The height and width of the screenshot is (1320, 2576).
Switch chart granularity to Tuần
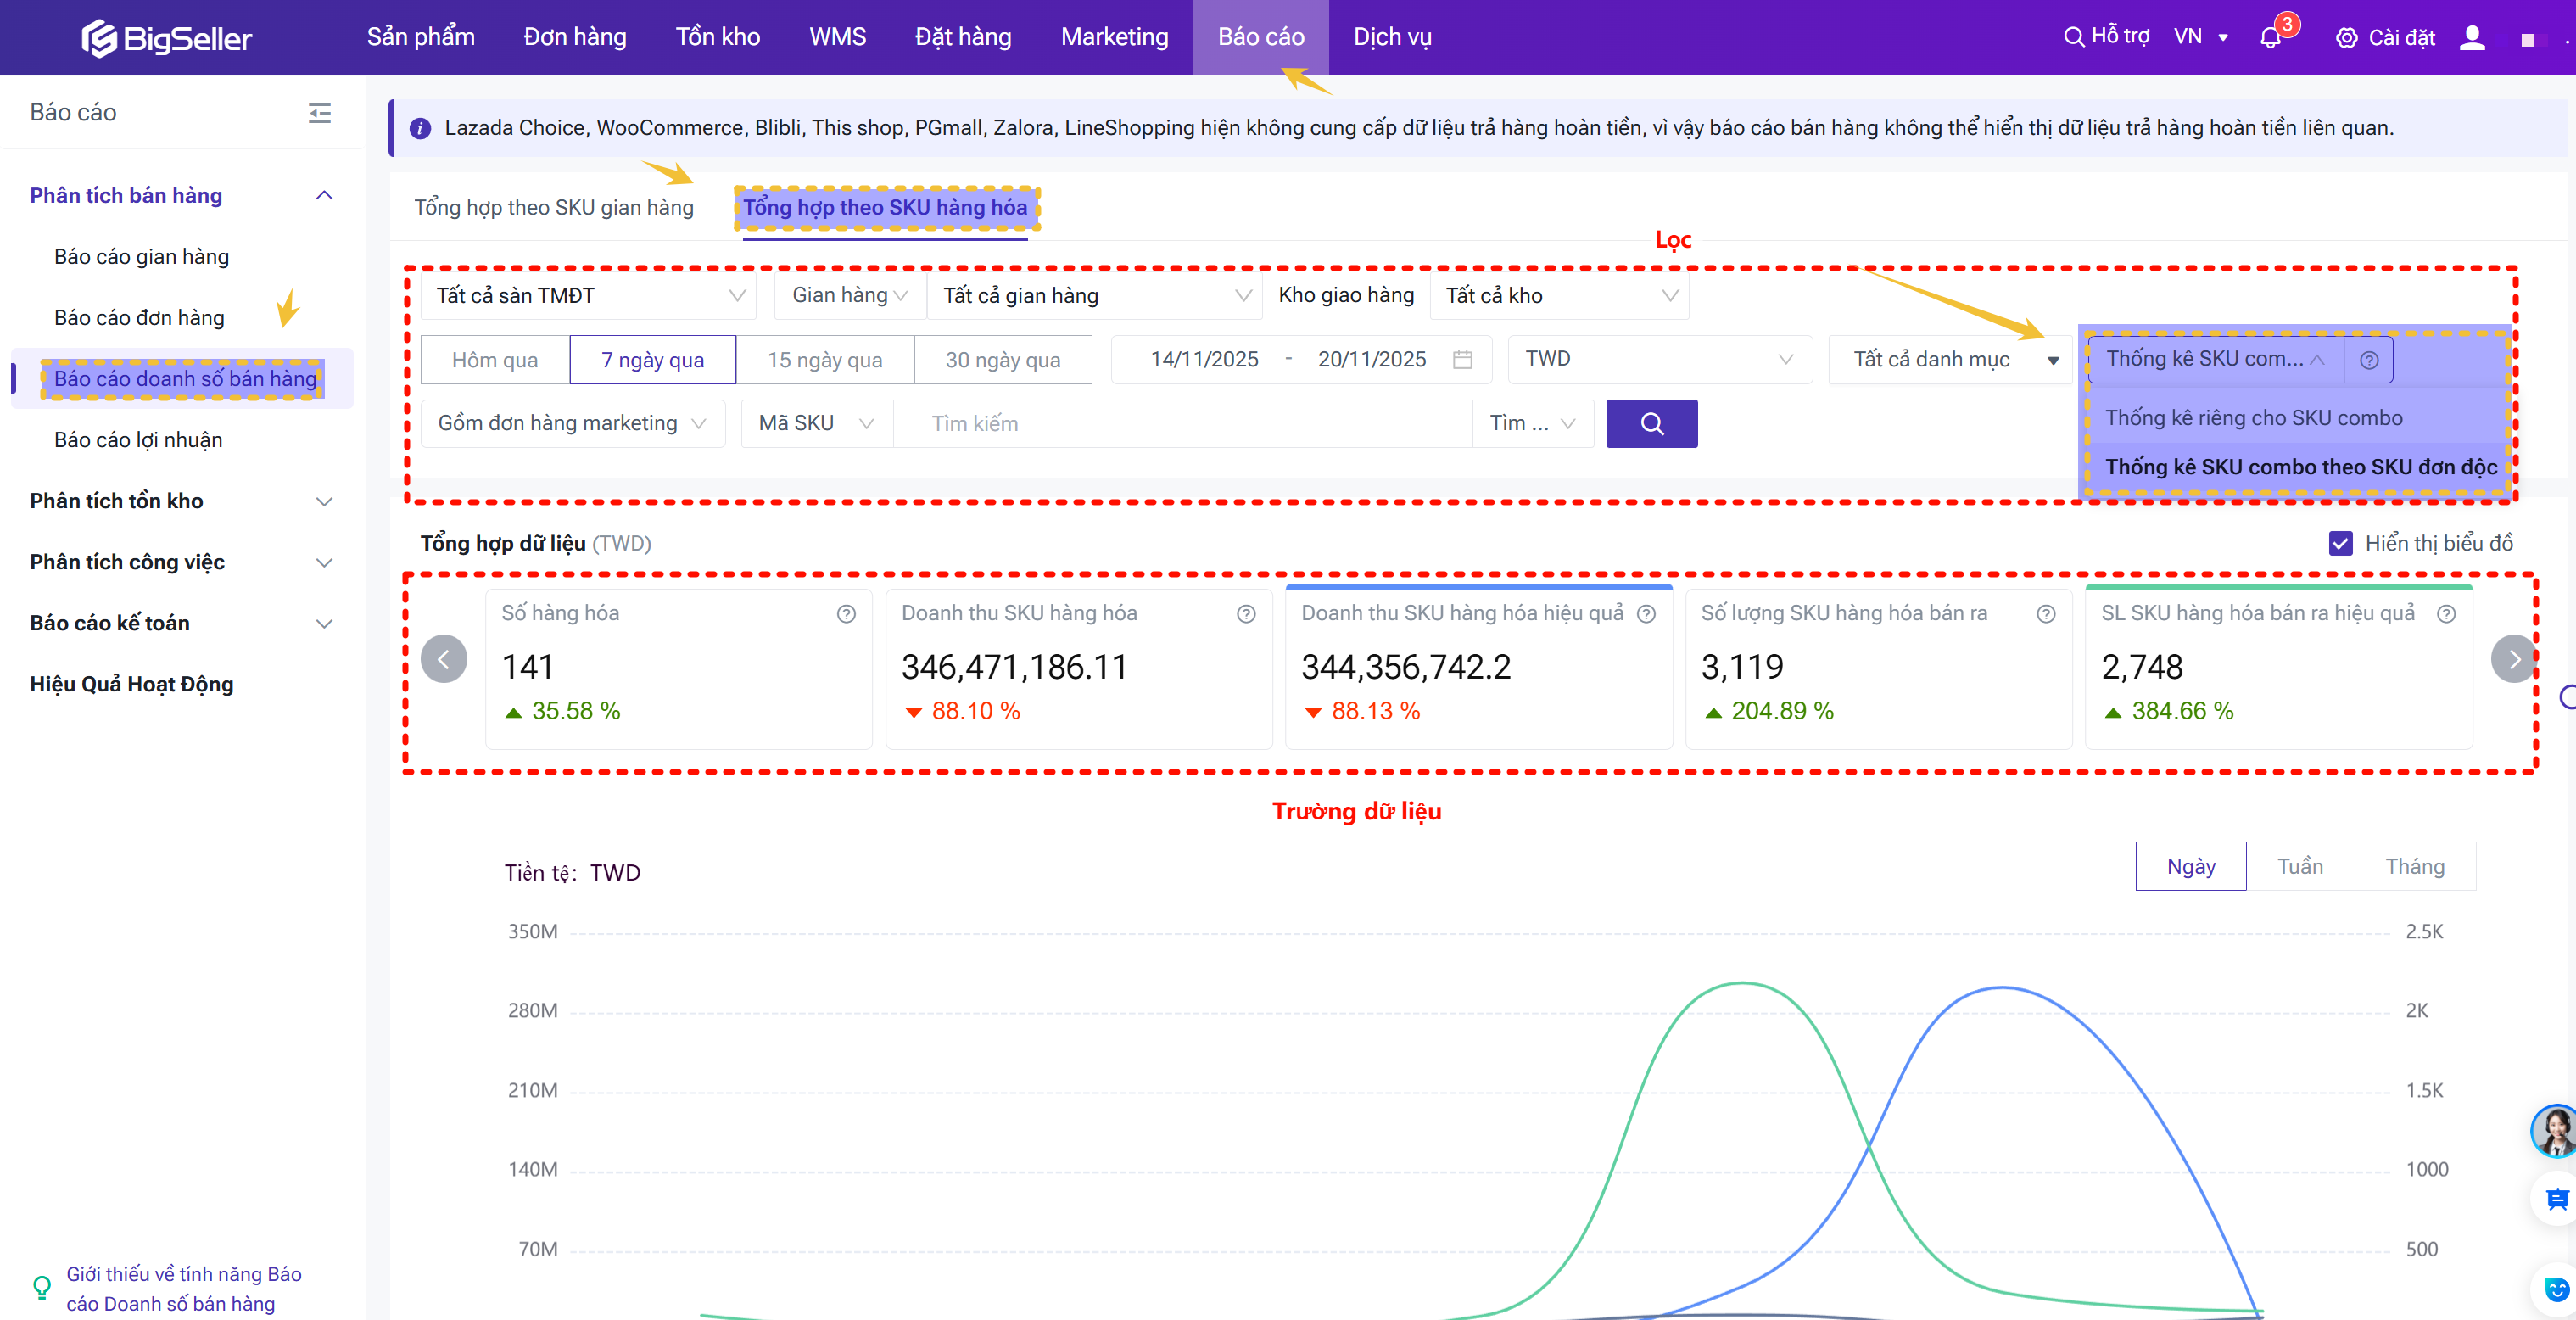pyautogui.click(x=2300, y=866)
